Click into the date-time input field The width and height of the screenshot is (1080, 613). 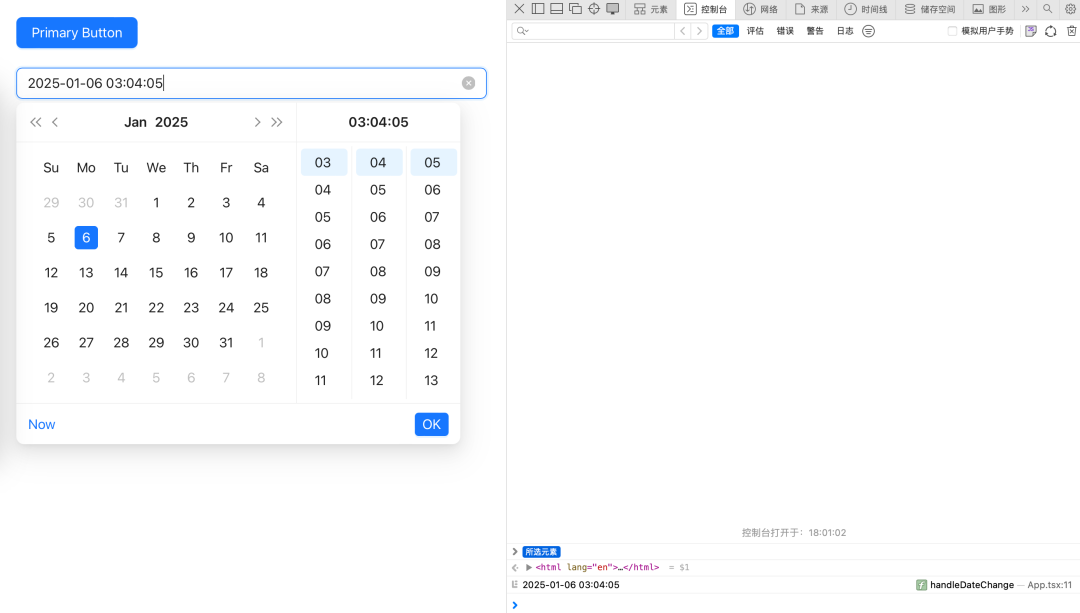[x=251, y=83]
